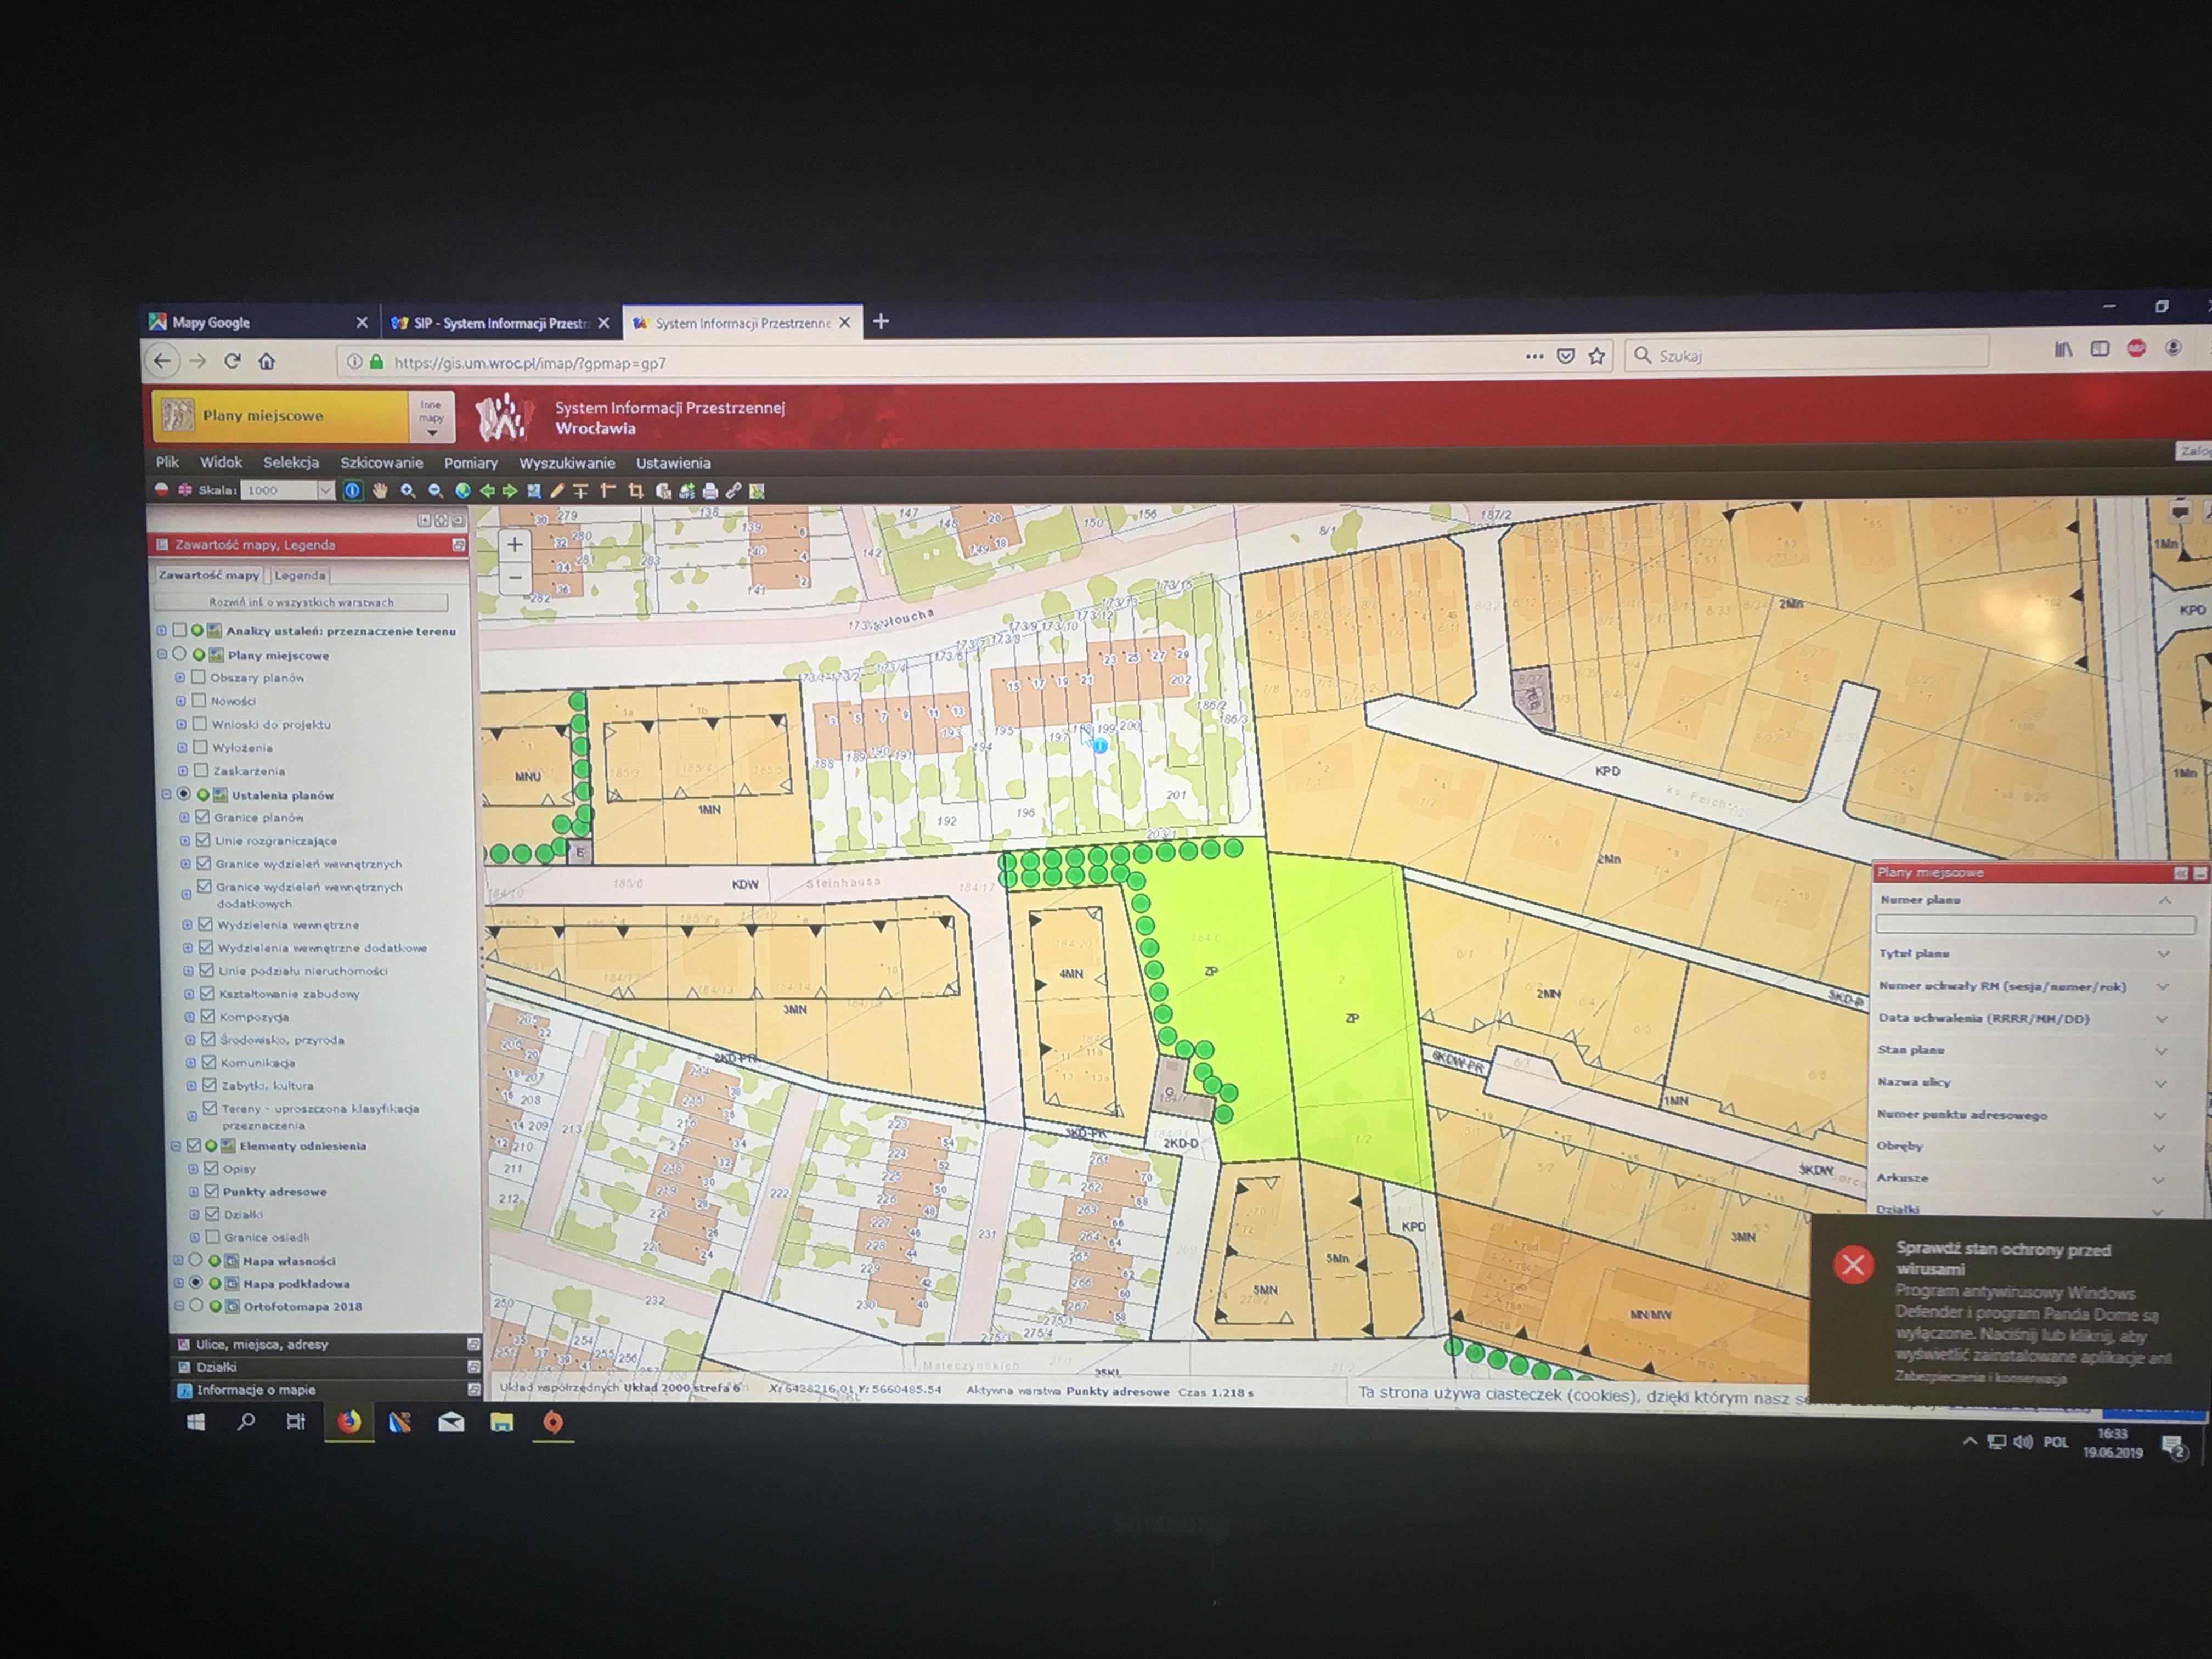Bookmark this page with the star icon

tap(1597, 356)
